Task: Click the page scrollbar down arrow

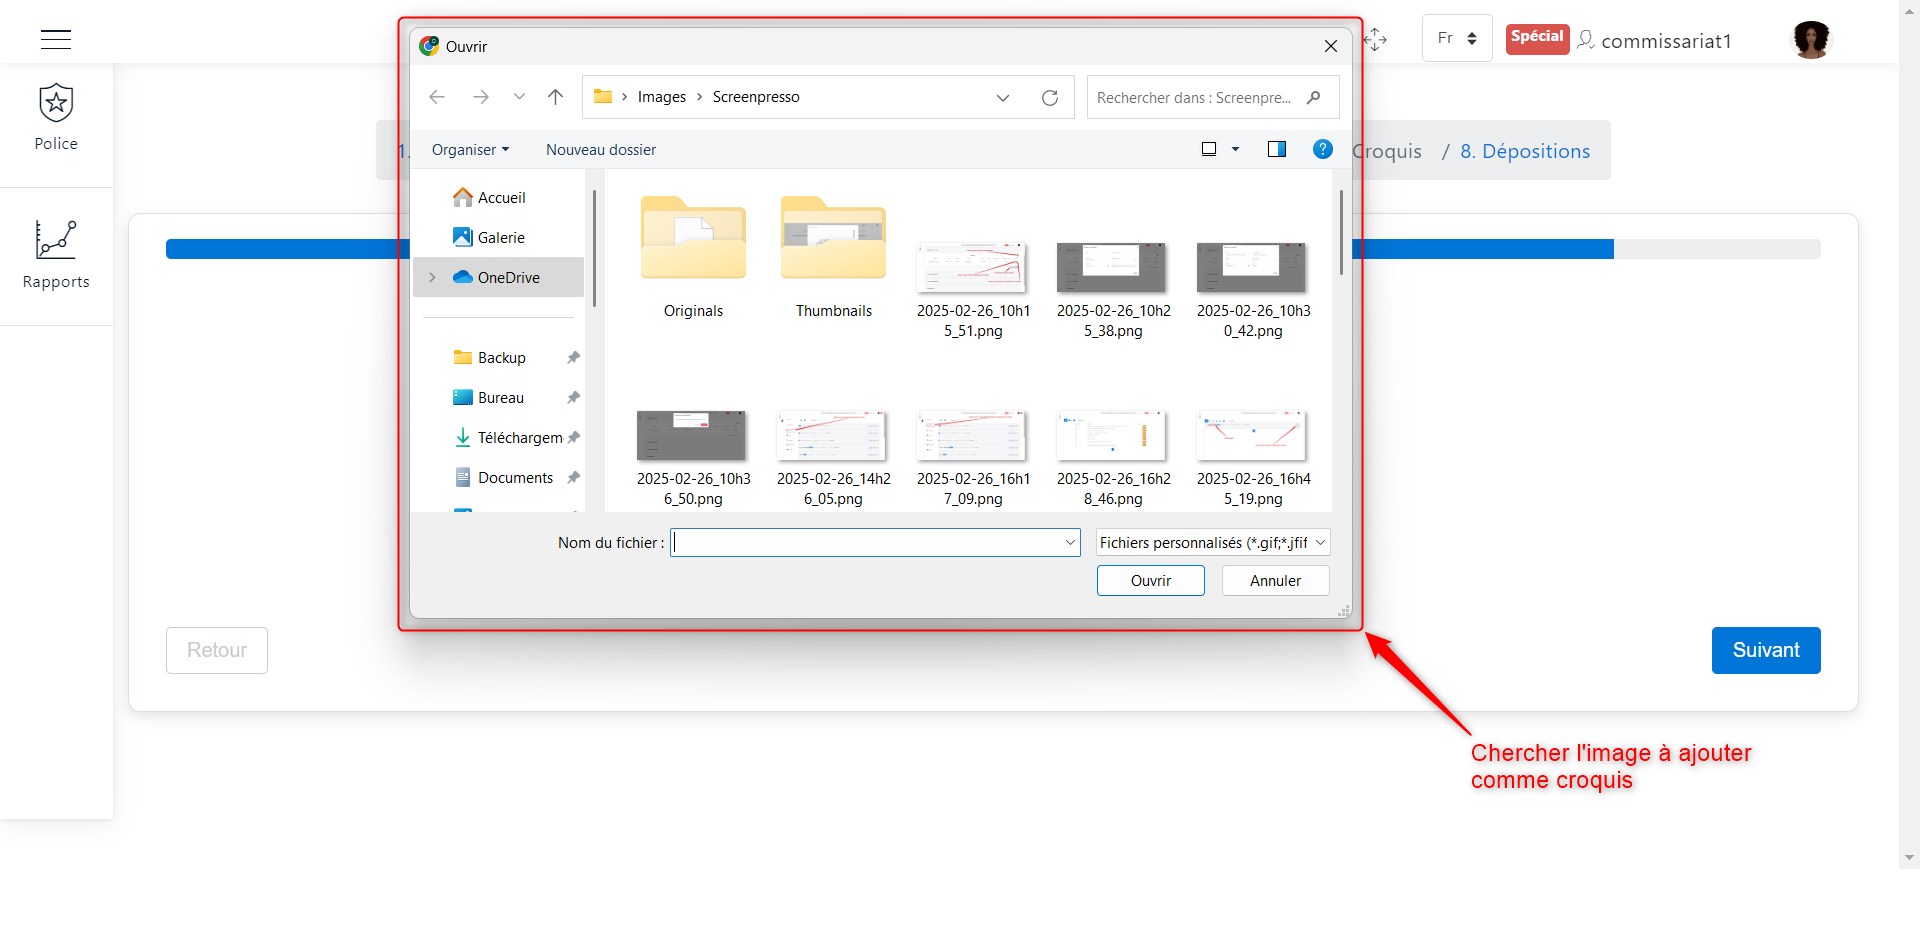Action: click(x=1910, y=858)
